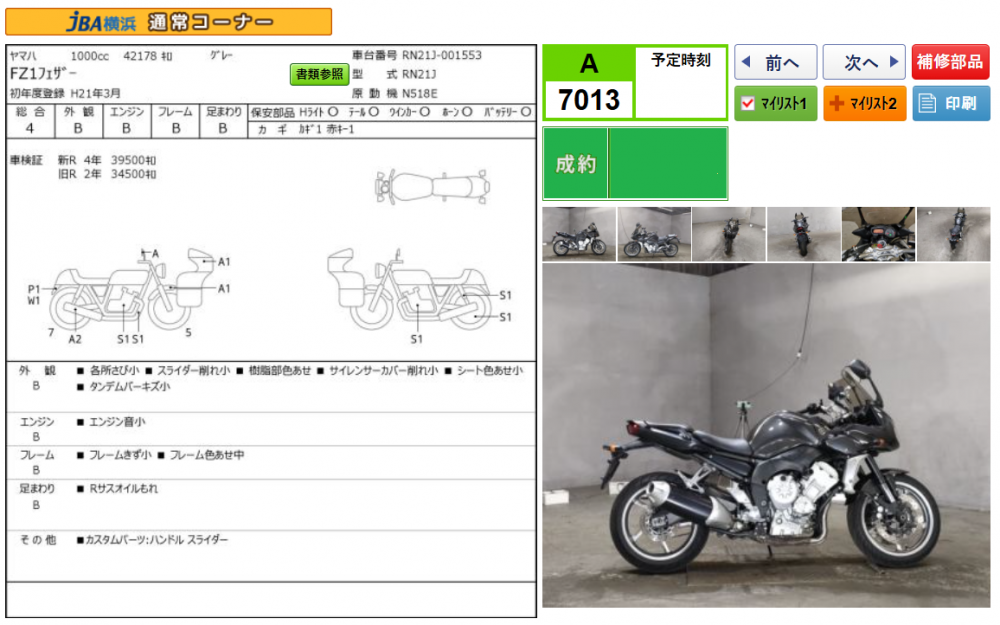The width and height of the screenshot is (1000, 625).
Task: Click the 42178 km mileage value
Action: [147, 56]
